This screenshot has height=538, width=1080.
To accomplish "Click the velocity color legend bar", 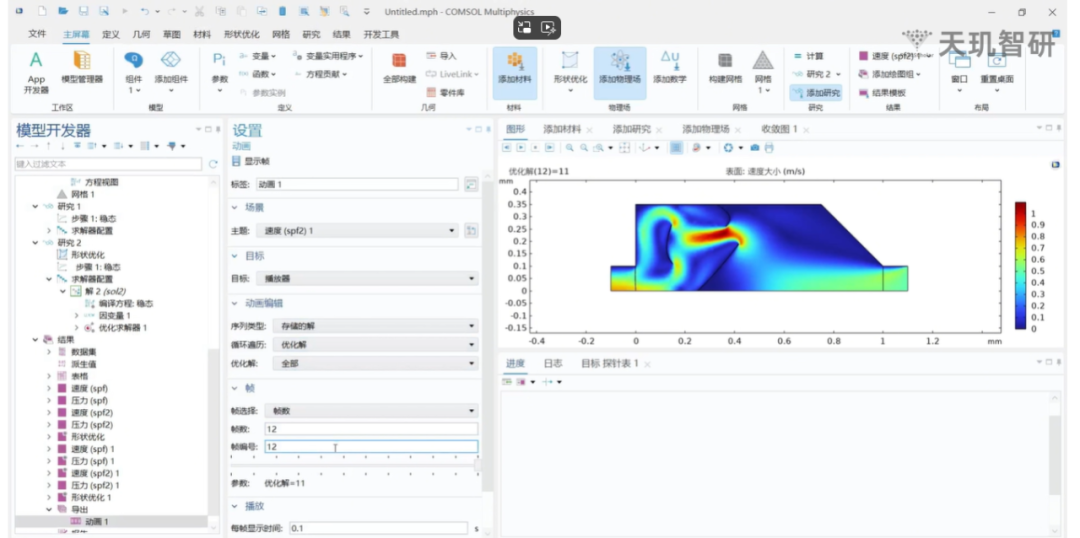I will pos(1020,266).
